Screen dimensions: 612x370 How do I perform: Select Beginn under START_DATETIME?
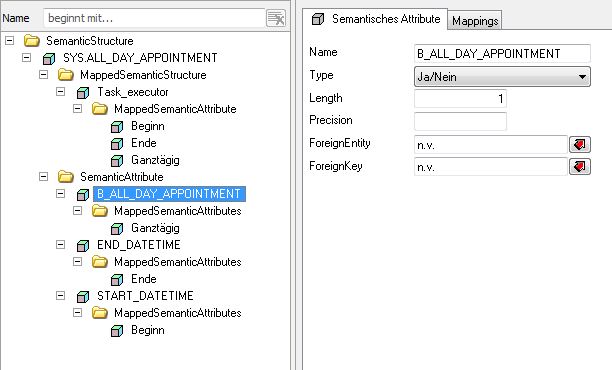[x=148, y=330]
